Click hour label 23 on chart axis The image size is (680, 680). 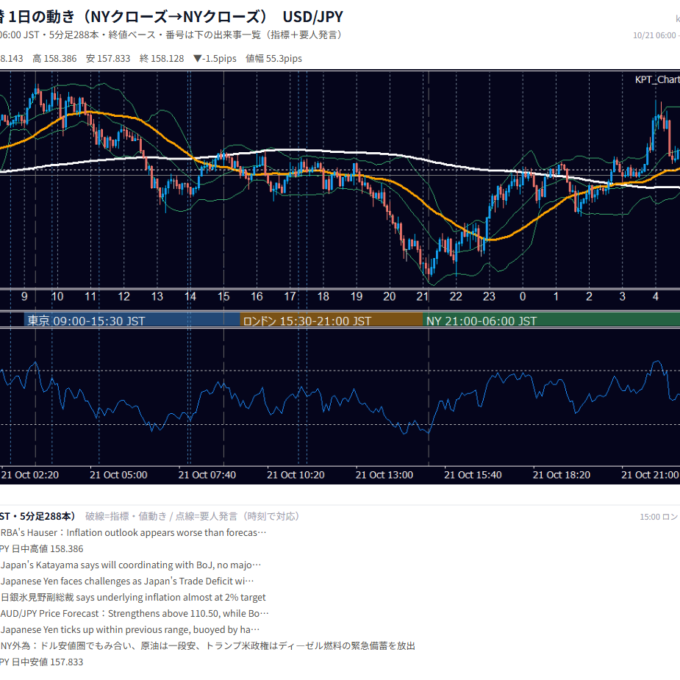coord(489,297)
